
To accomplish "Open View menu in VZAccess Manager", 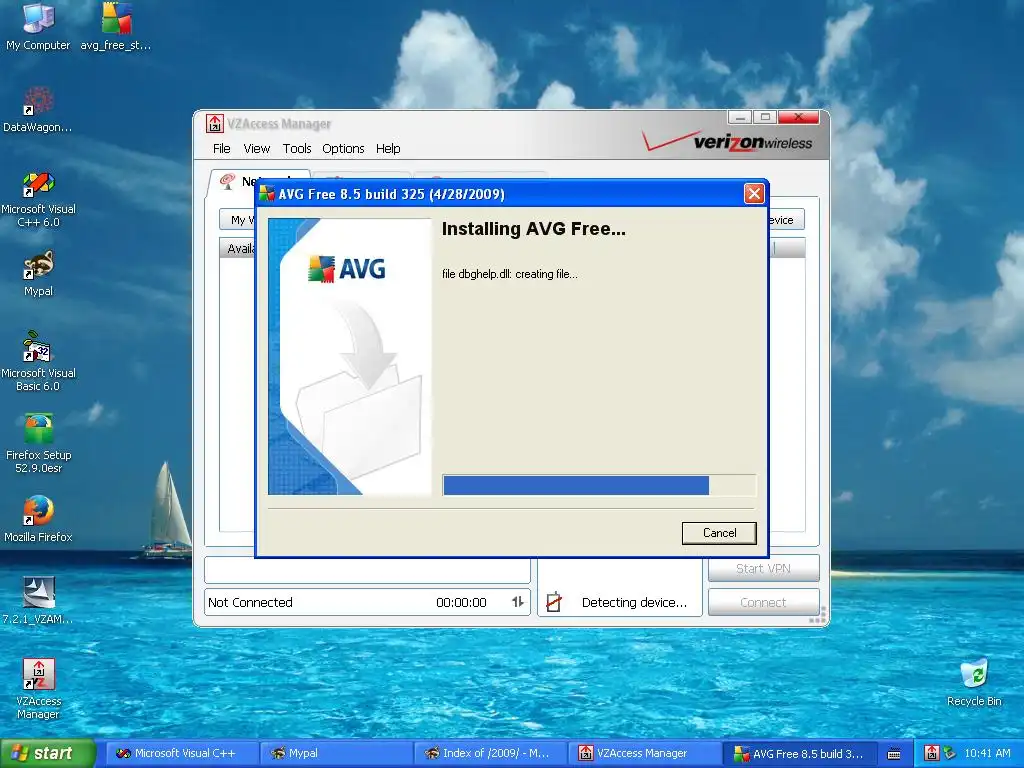I will click(x=257, y=148).
